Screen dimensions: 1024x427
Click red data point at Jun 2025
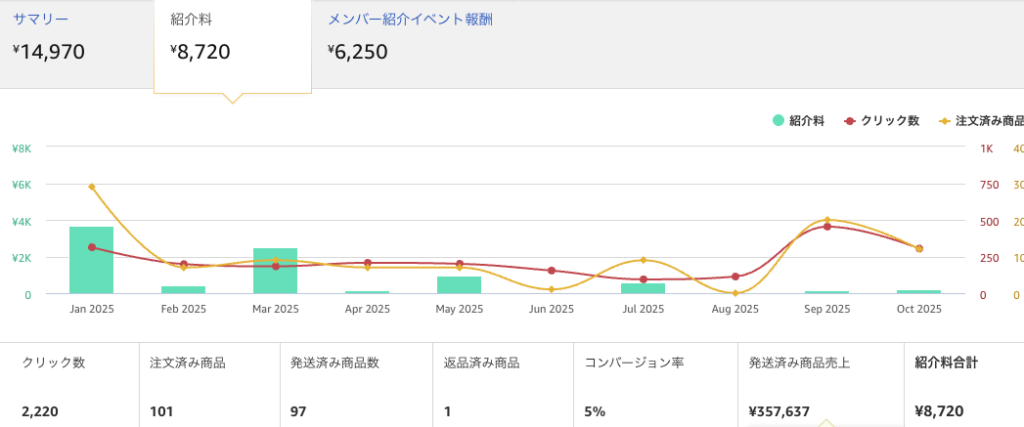coord(551,271)
